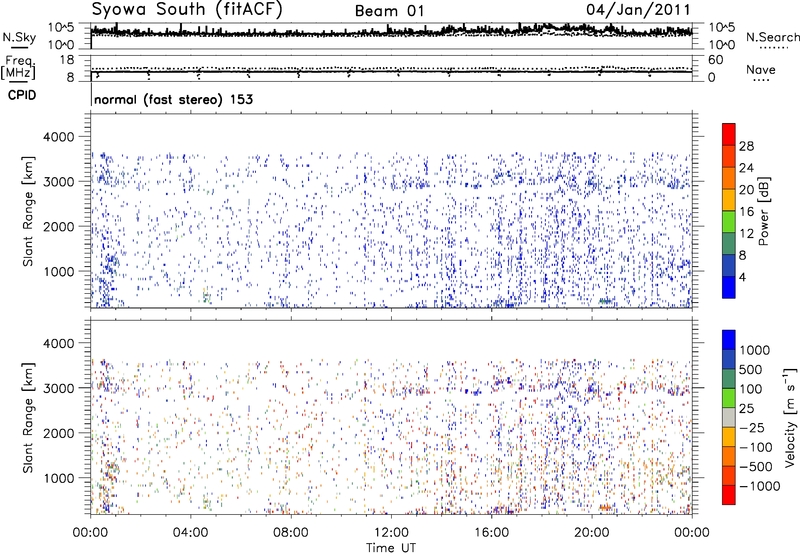
Task: Click the 04:00 time tick label
Action: pos(191,533)
